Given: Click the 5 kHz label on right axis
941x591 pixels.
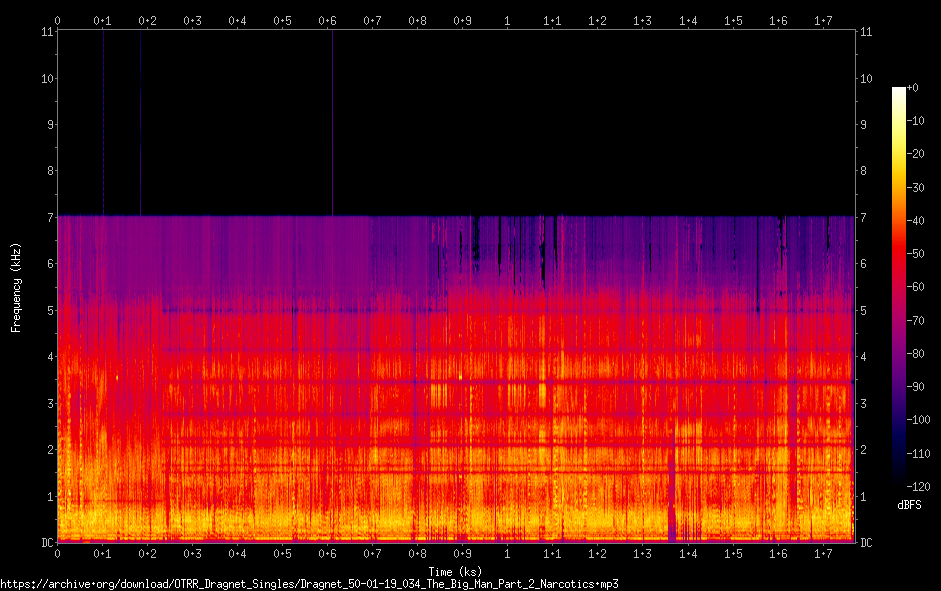Looking at the screenshot, I should click(x=864, y=310).
